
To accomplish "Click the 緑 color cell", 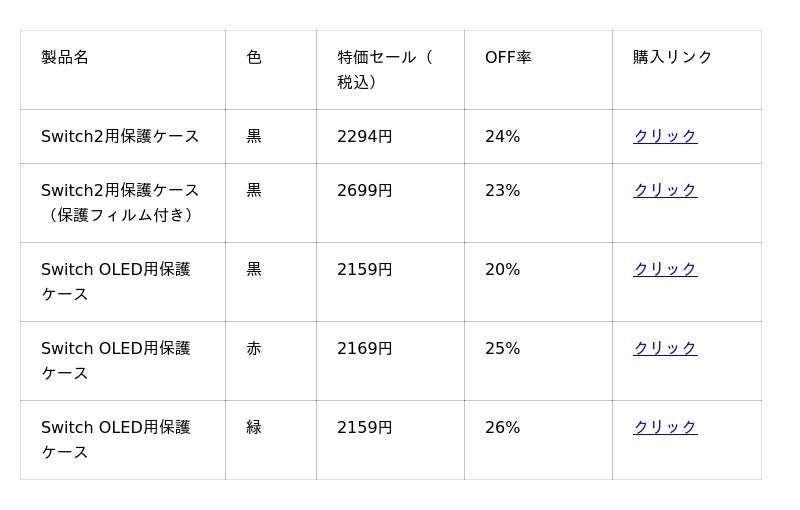I will [x=254, y=427].
